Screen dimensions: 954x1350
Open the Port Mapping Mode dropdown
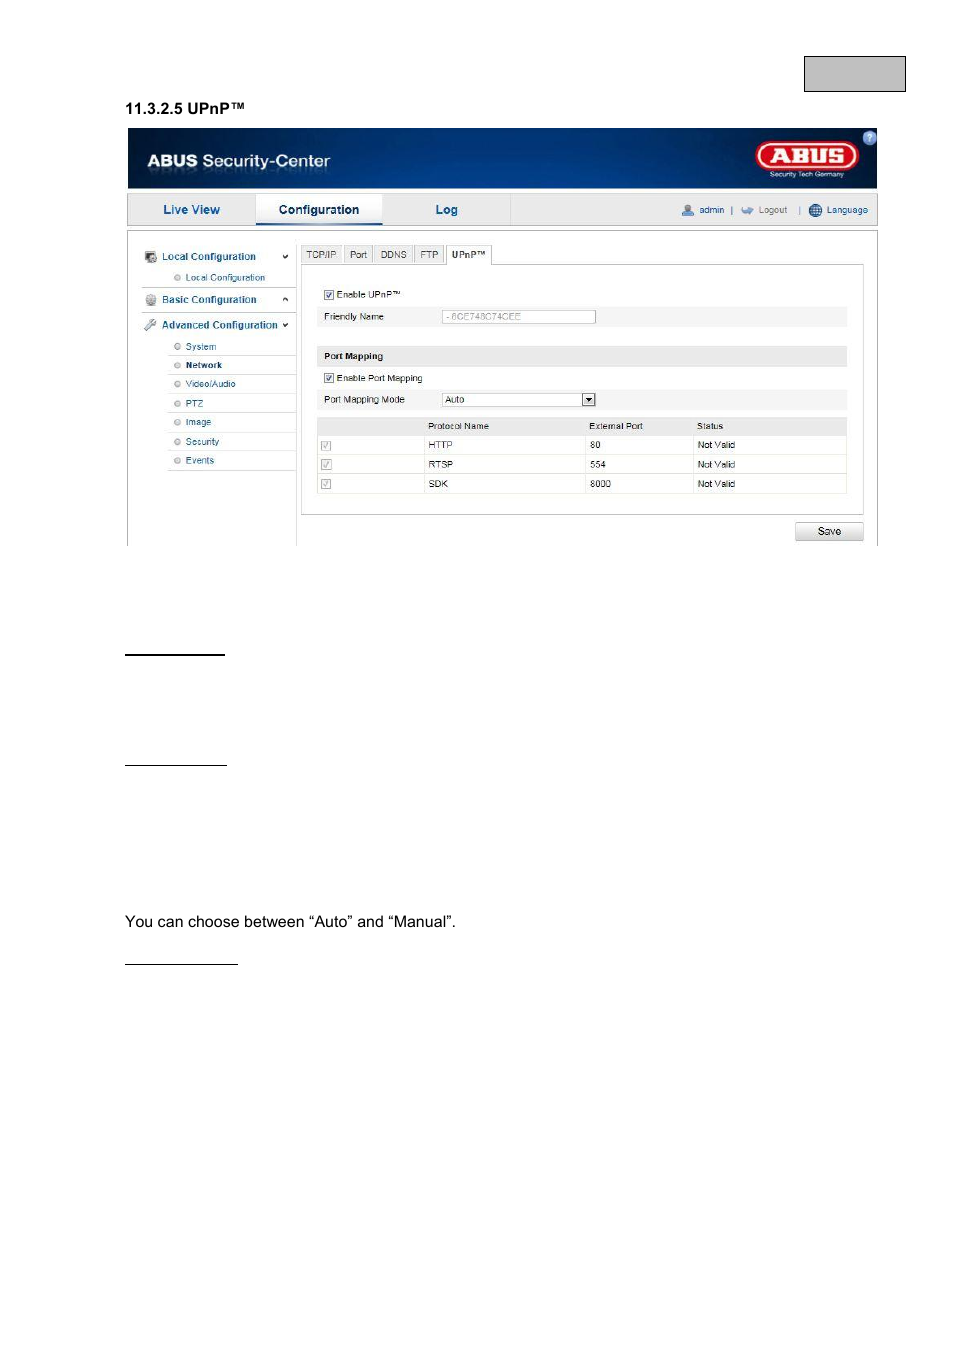click(519, 400)
